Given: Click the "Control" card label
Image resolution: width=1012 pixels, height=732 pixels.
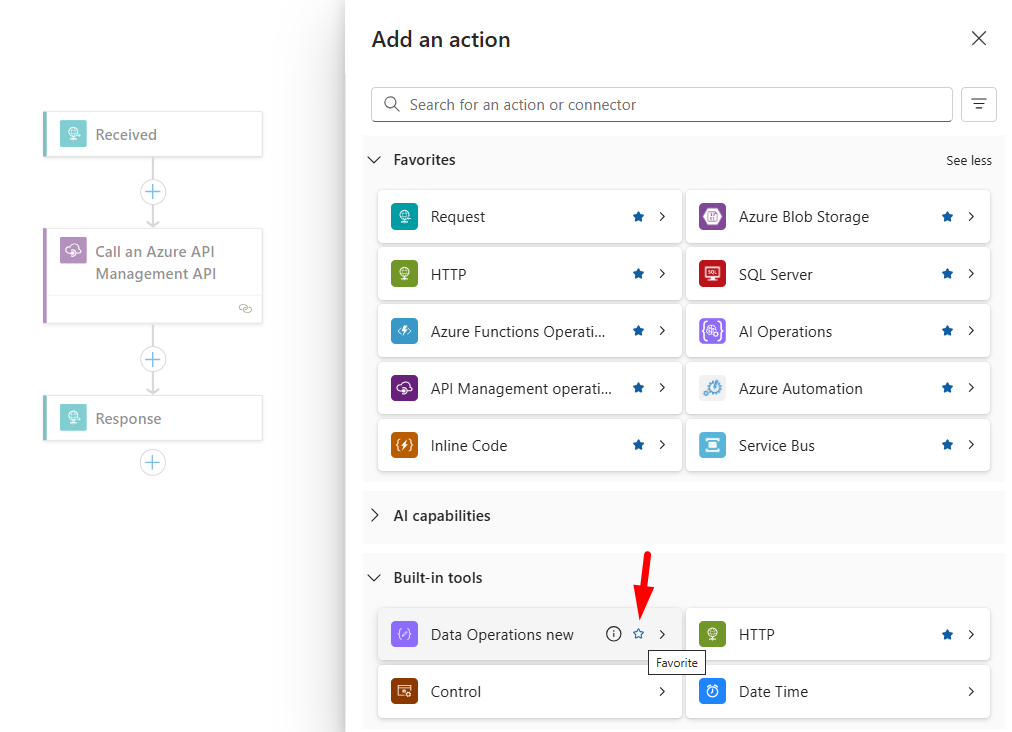Looking at the screenshot, I should [x=456, y=692].
